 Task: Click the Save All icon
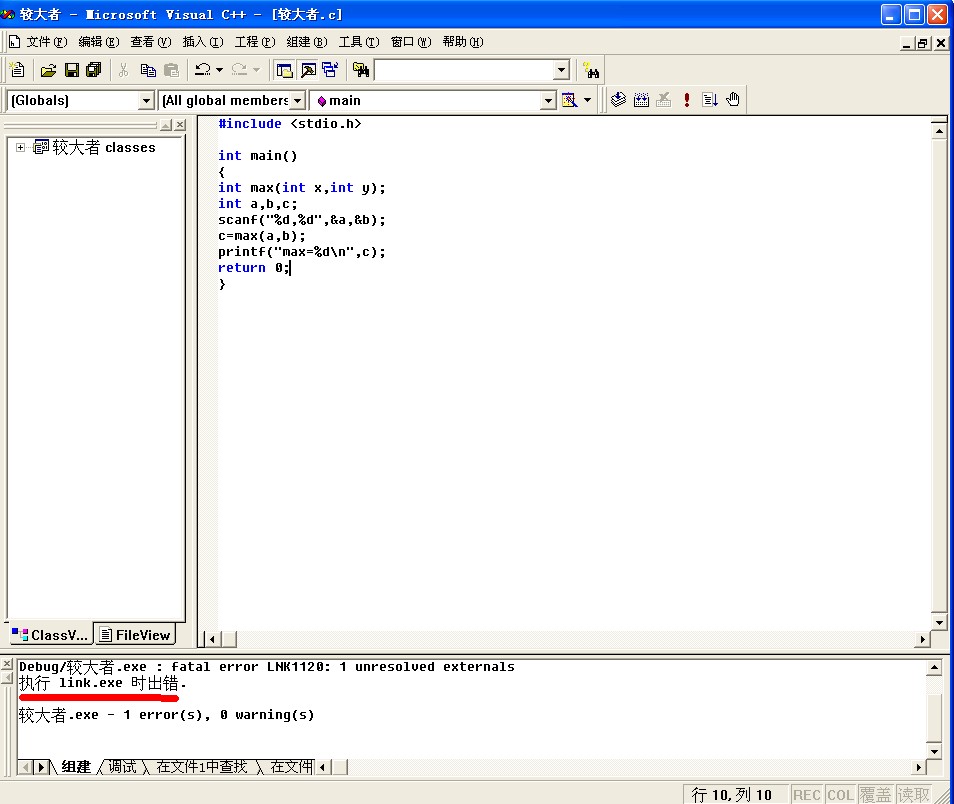93,70
